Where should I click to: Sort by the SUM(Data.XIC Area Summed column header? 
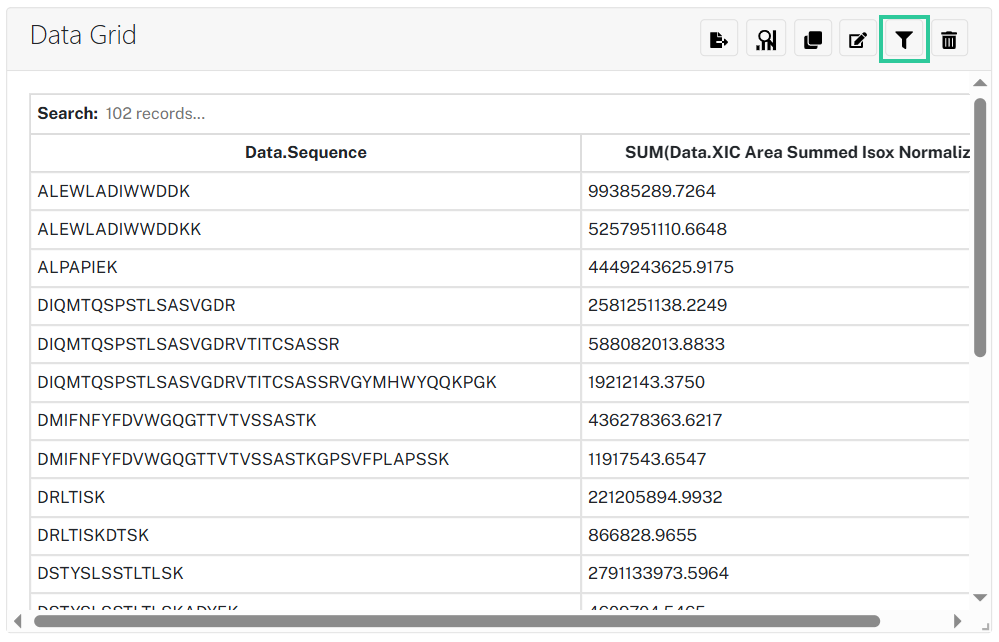(x=776, y=152)
